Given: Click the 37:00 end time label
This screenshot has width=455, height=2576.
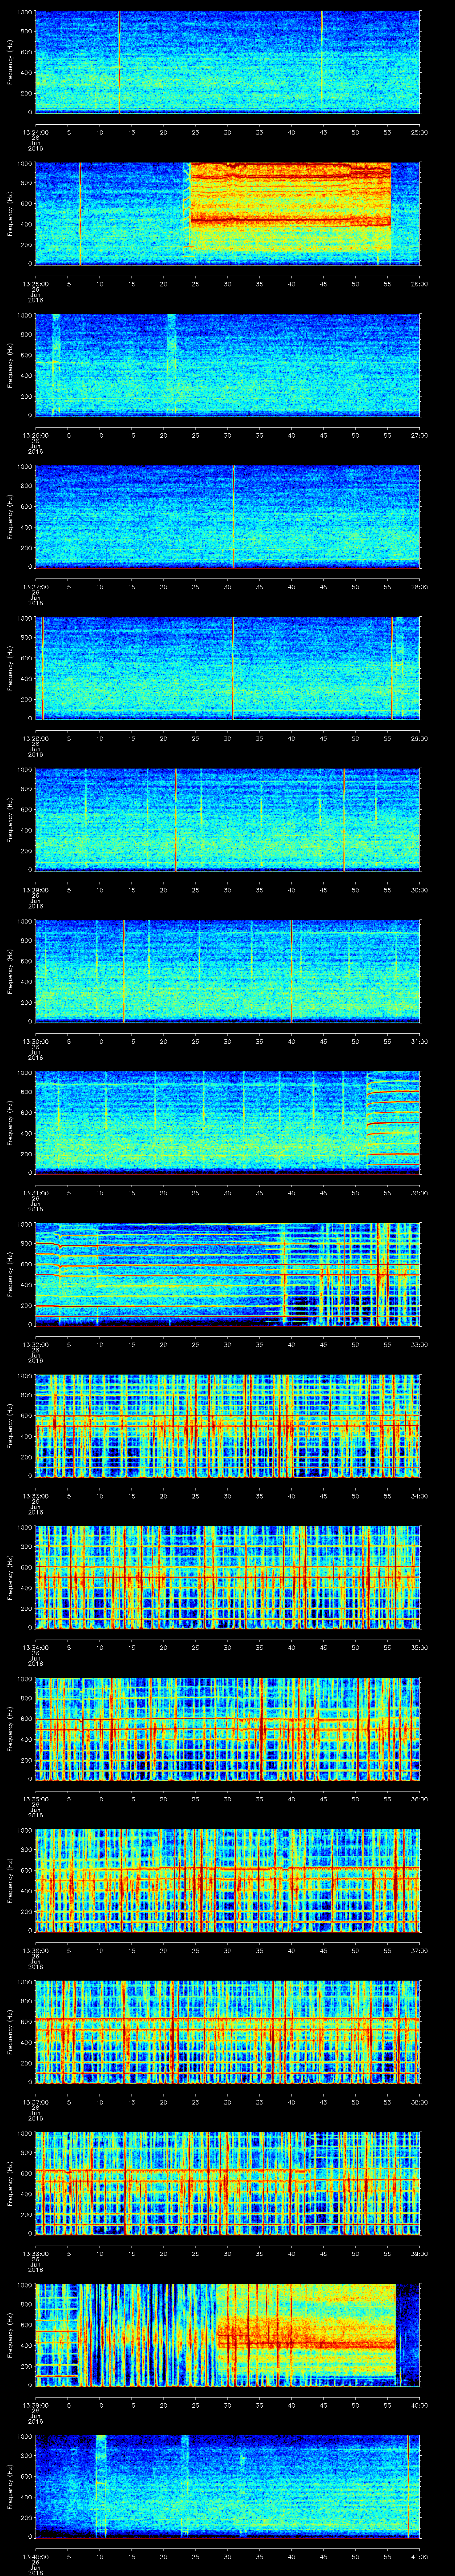Looking at the screenshot, I should [419, 1950].
